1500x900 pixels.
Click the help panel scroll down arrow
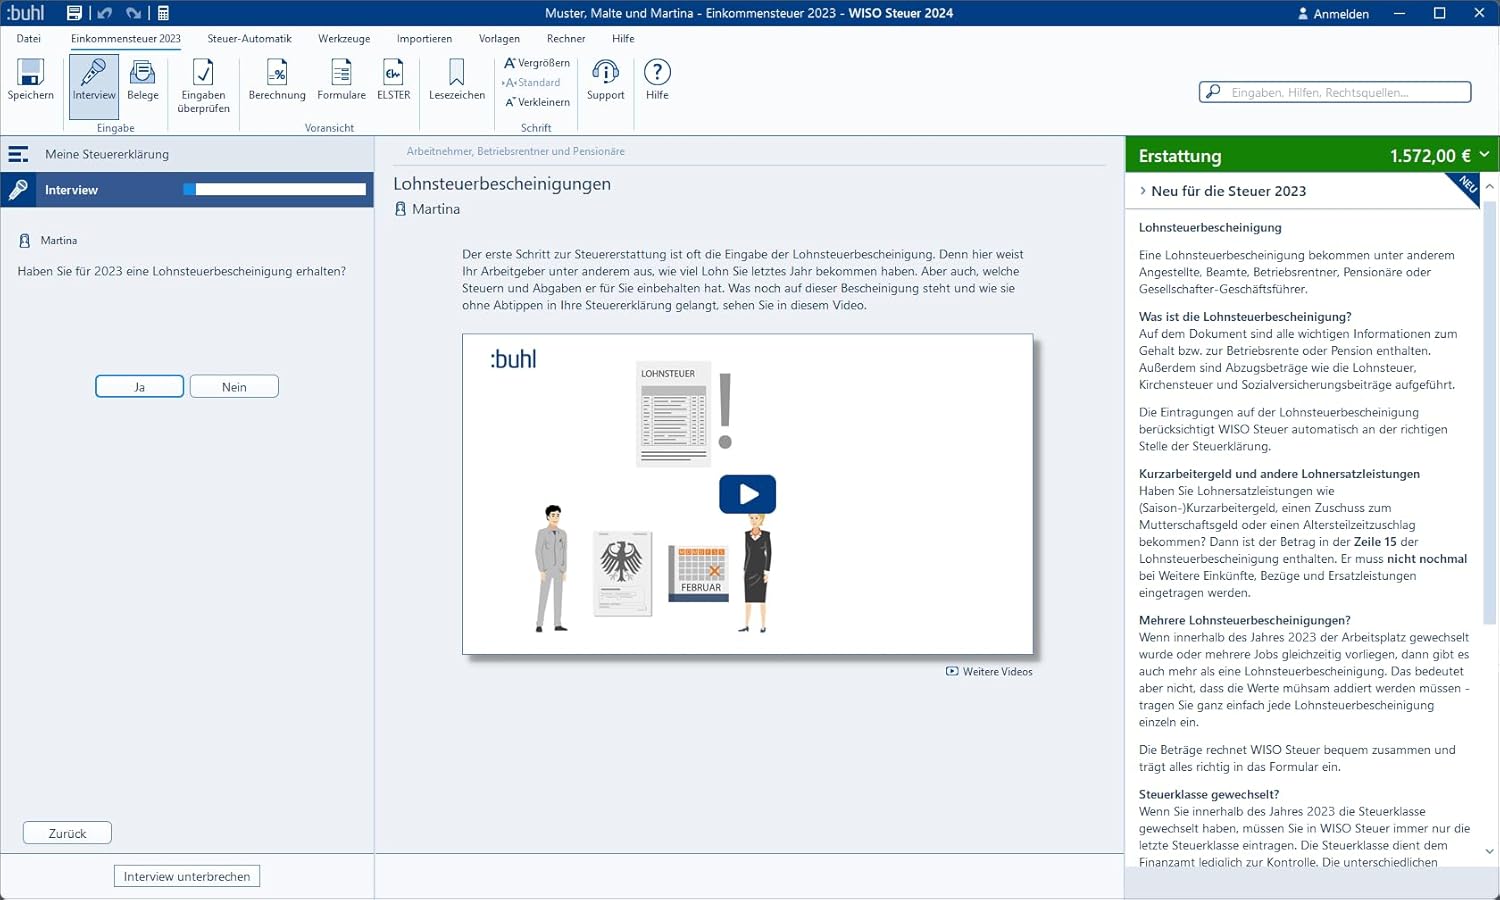click(x=1490, y=852)
